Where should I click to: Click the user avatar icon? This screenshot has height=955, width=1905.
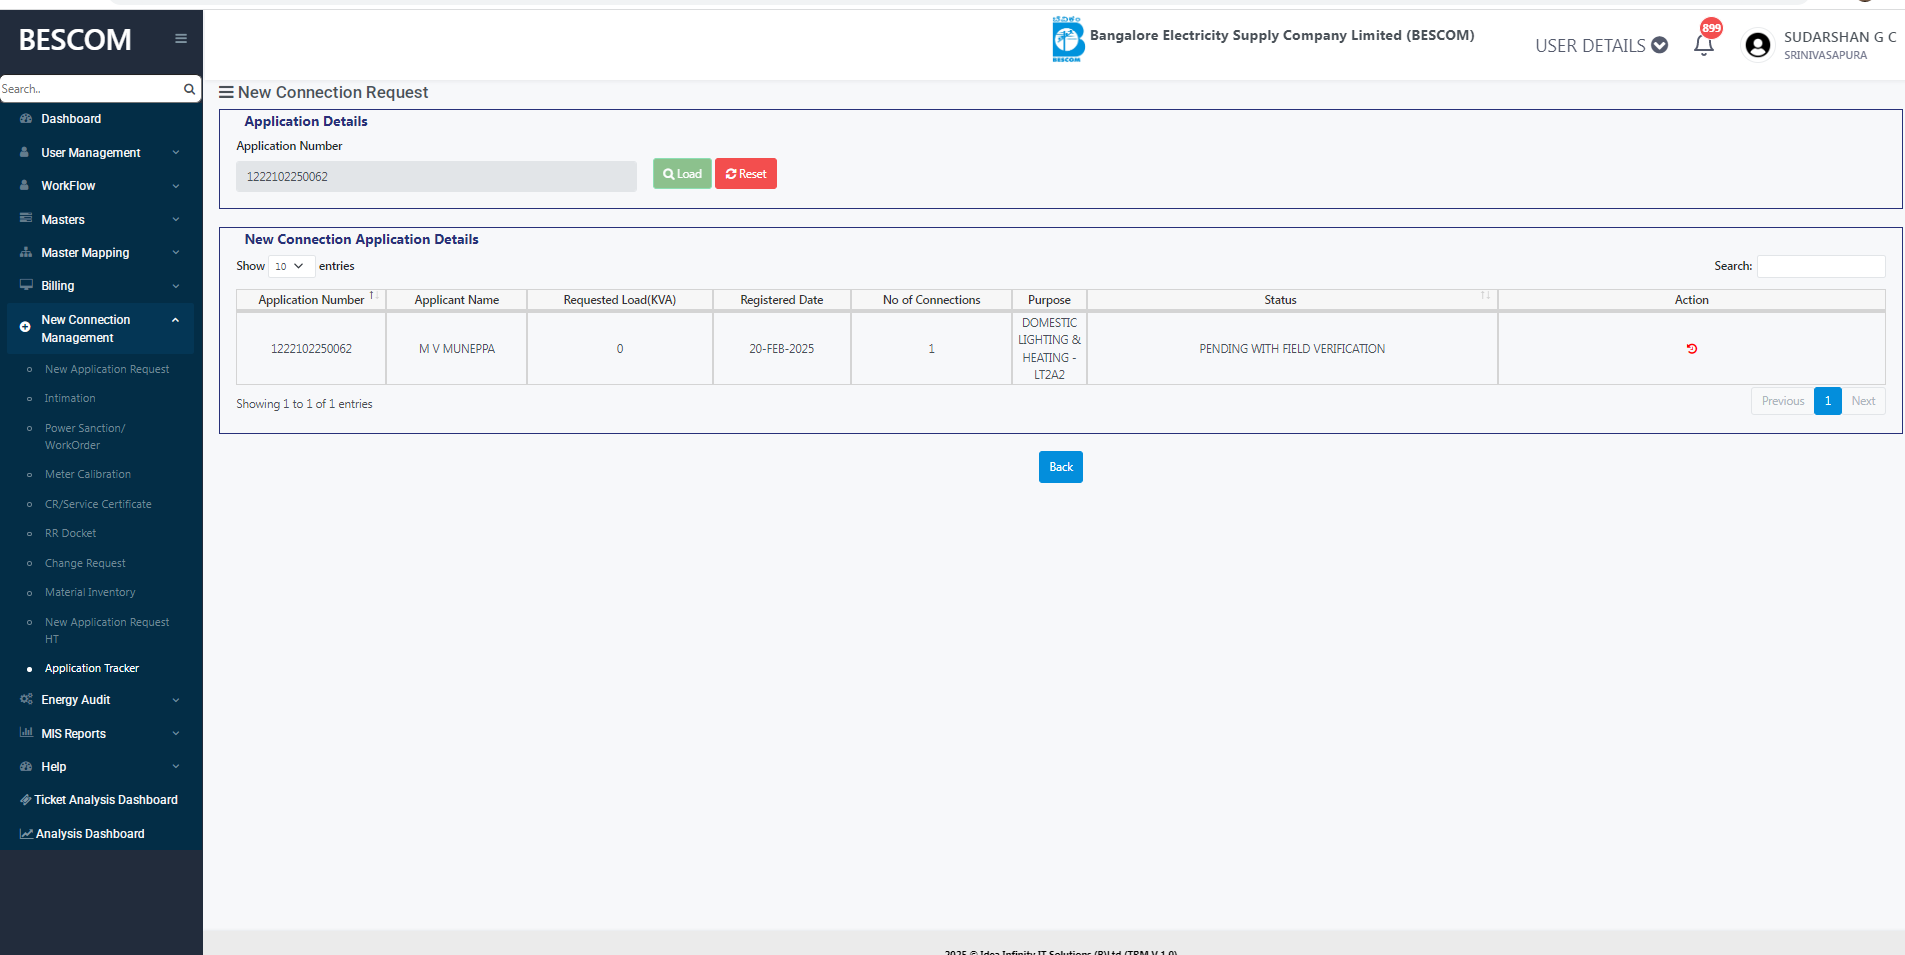[x=1757, y=45]
